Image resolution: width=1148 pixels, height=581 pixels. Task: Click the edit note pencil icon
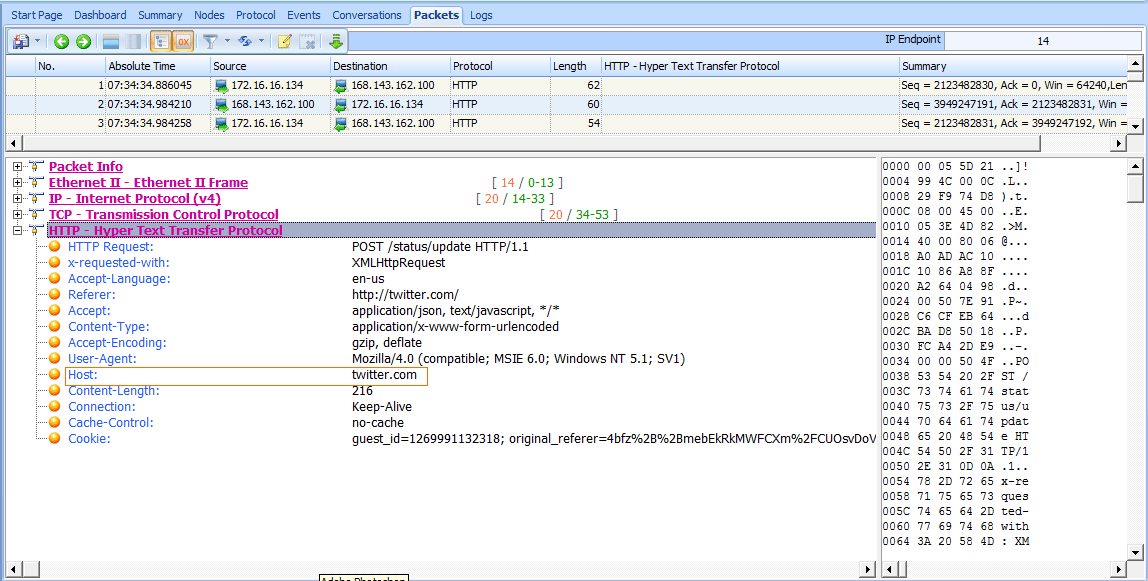tap(285, 42)
